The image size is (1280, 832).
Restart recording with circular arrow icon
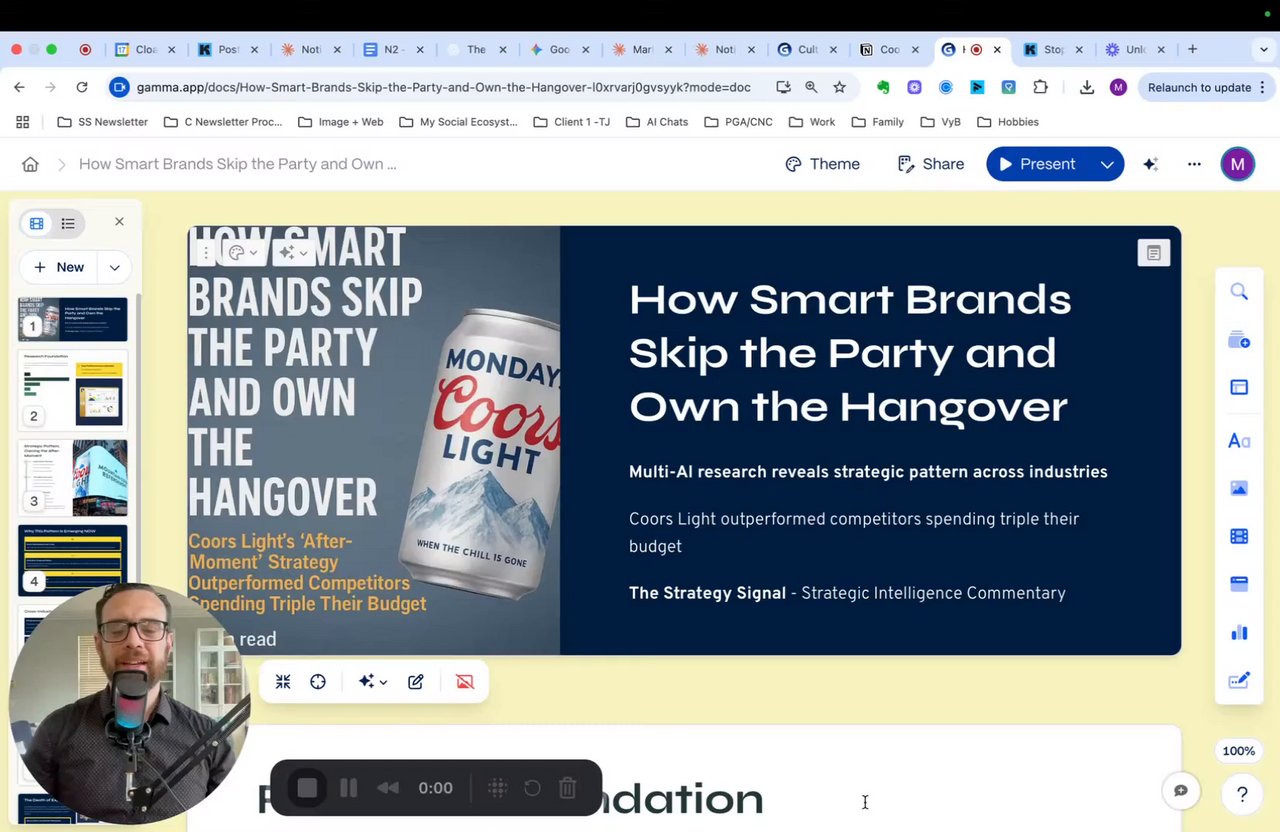click(532, 788)
